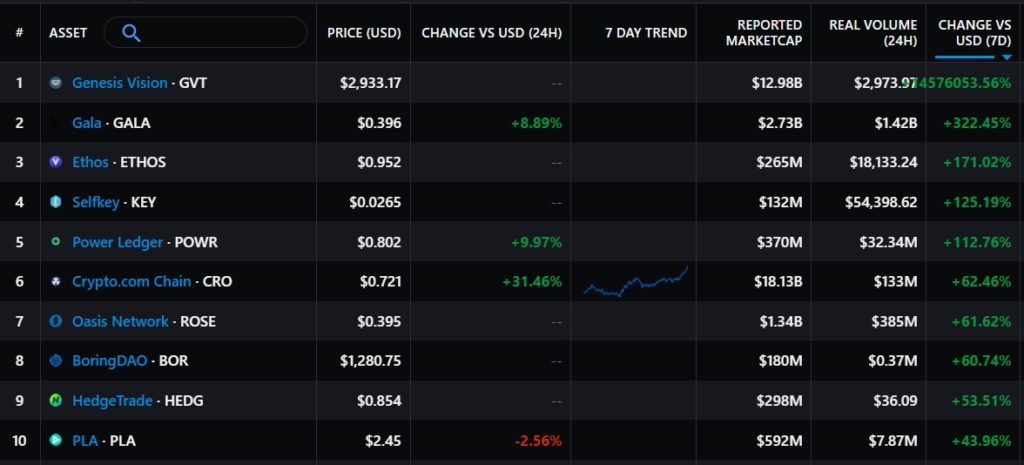Click the asset search input field
This screenshot has width=1024, height=465.
coord(220,33)
